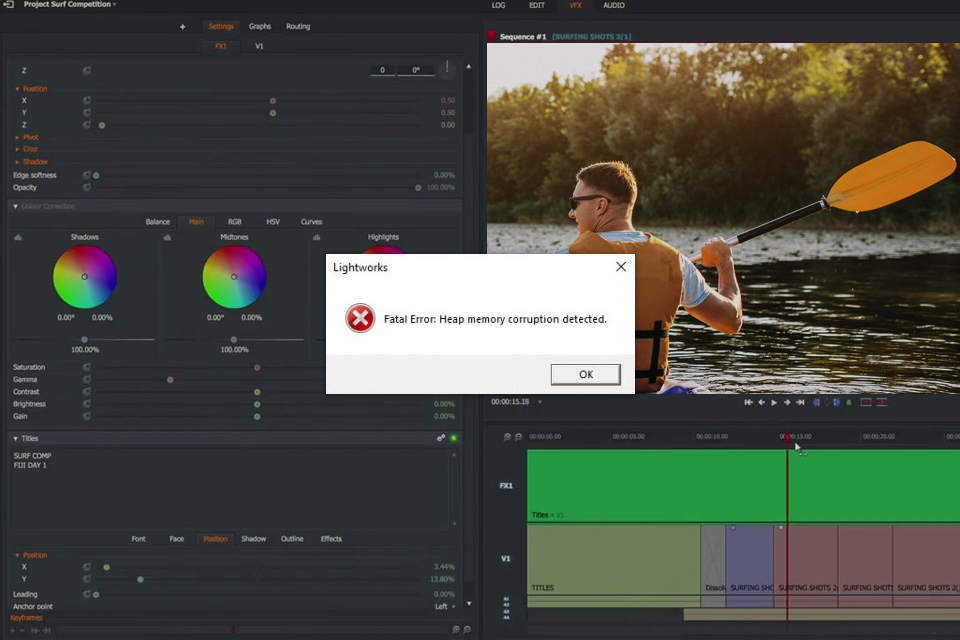Collapse the Titles Position section

pyautogui.click(x=17, y=555)
